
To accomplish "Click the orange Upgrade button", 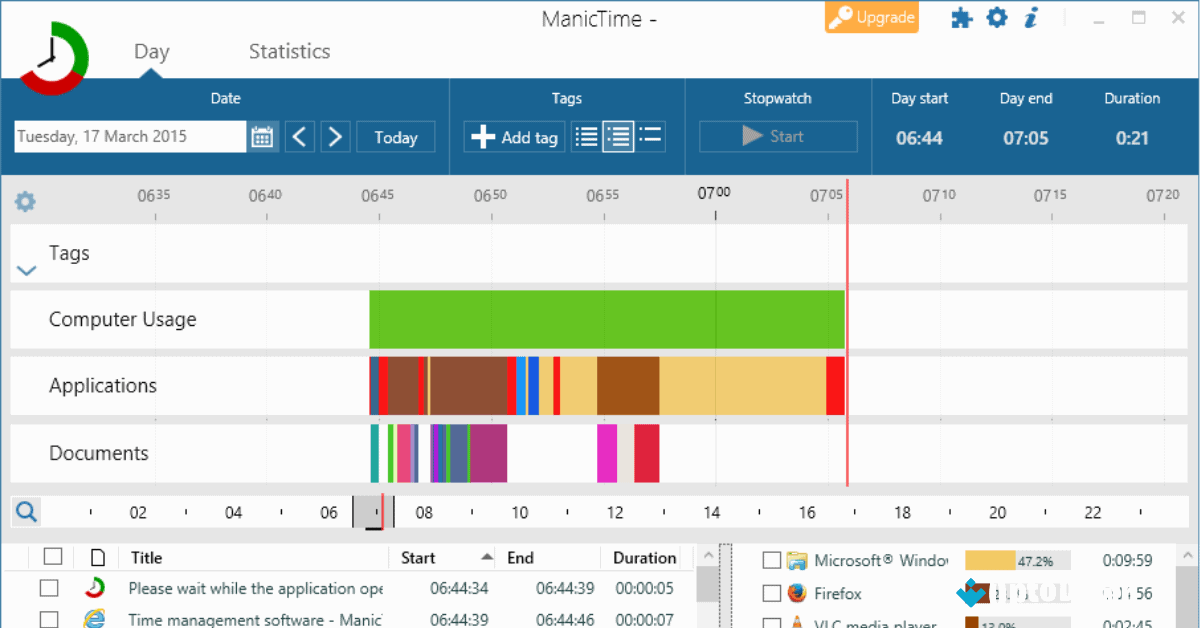I will point(871,18).
